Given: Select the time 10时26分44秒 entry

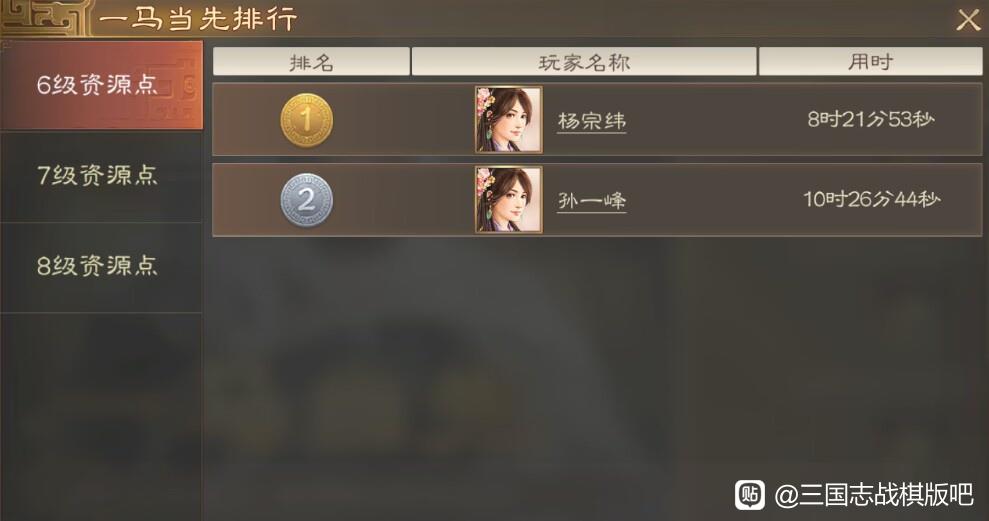Looking at the screenshot, I should pyautogui.click(x=871, y=199).
